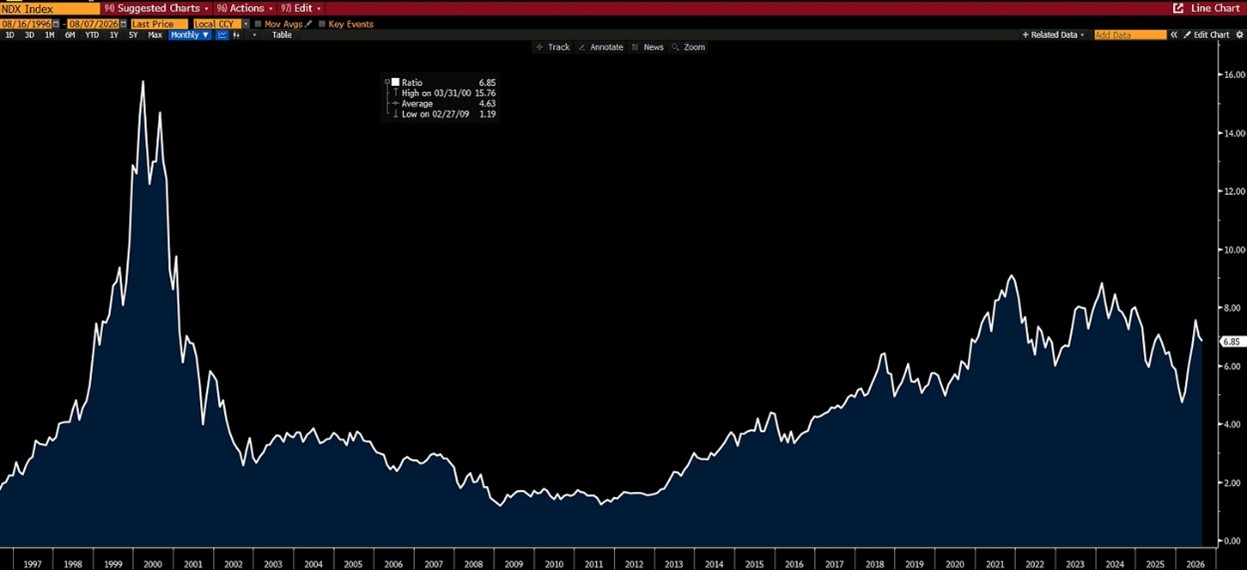
Task: Open the Local CCY currency dropdown
Action: (246, 23)
